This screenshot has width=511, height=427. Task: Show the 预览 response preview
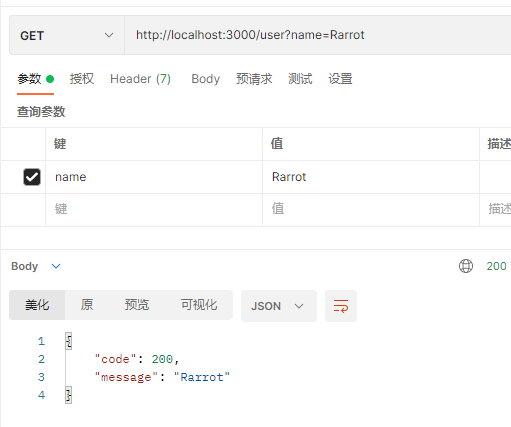tap(137, 305)
